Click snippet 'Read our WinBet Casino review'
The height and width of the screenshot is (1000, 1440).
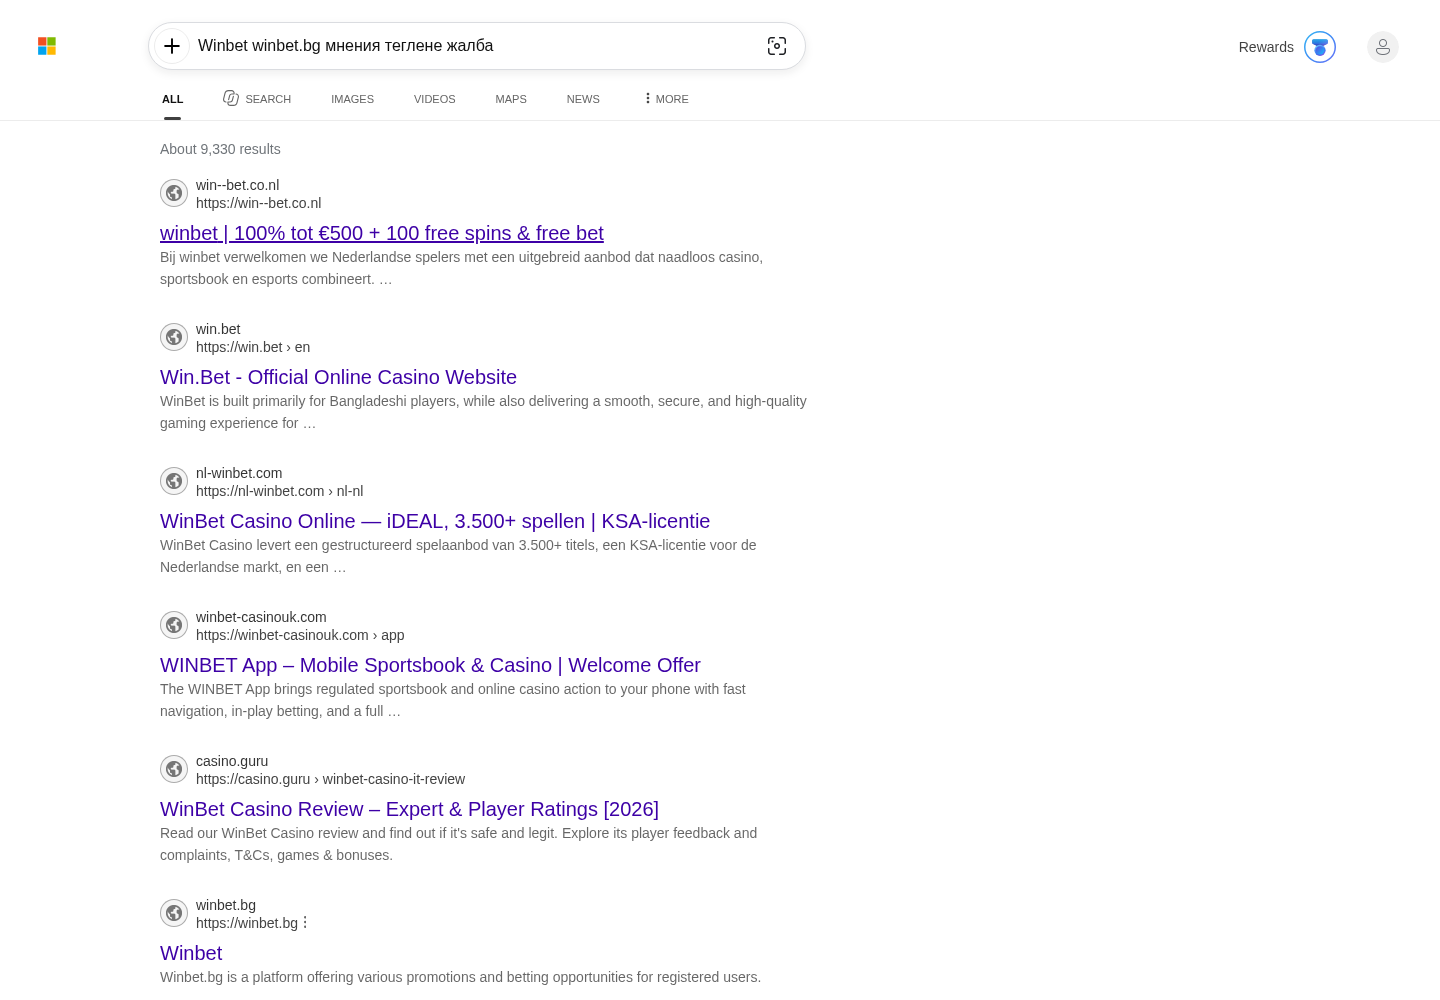point(458,844)
